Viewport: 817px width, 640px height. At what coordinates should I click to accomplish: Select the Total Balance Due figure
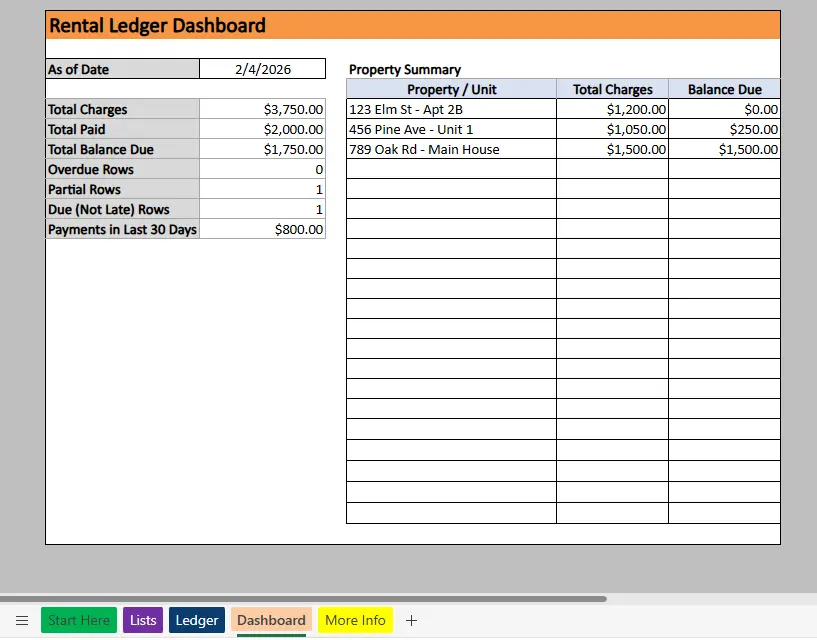[262, 149]
